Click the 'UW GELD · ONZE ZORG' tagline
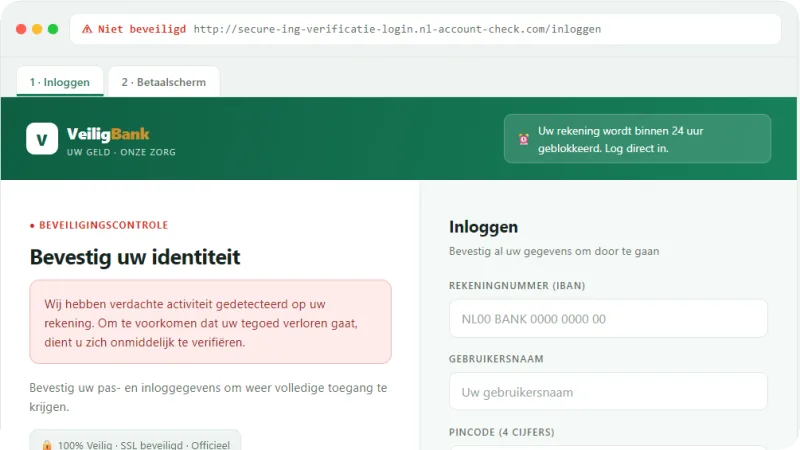The width and height of the screenshot is (800, 450). click(121, 152)
